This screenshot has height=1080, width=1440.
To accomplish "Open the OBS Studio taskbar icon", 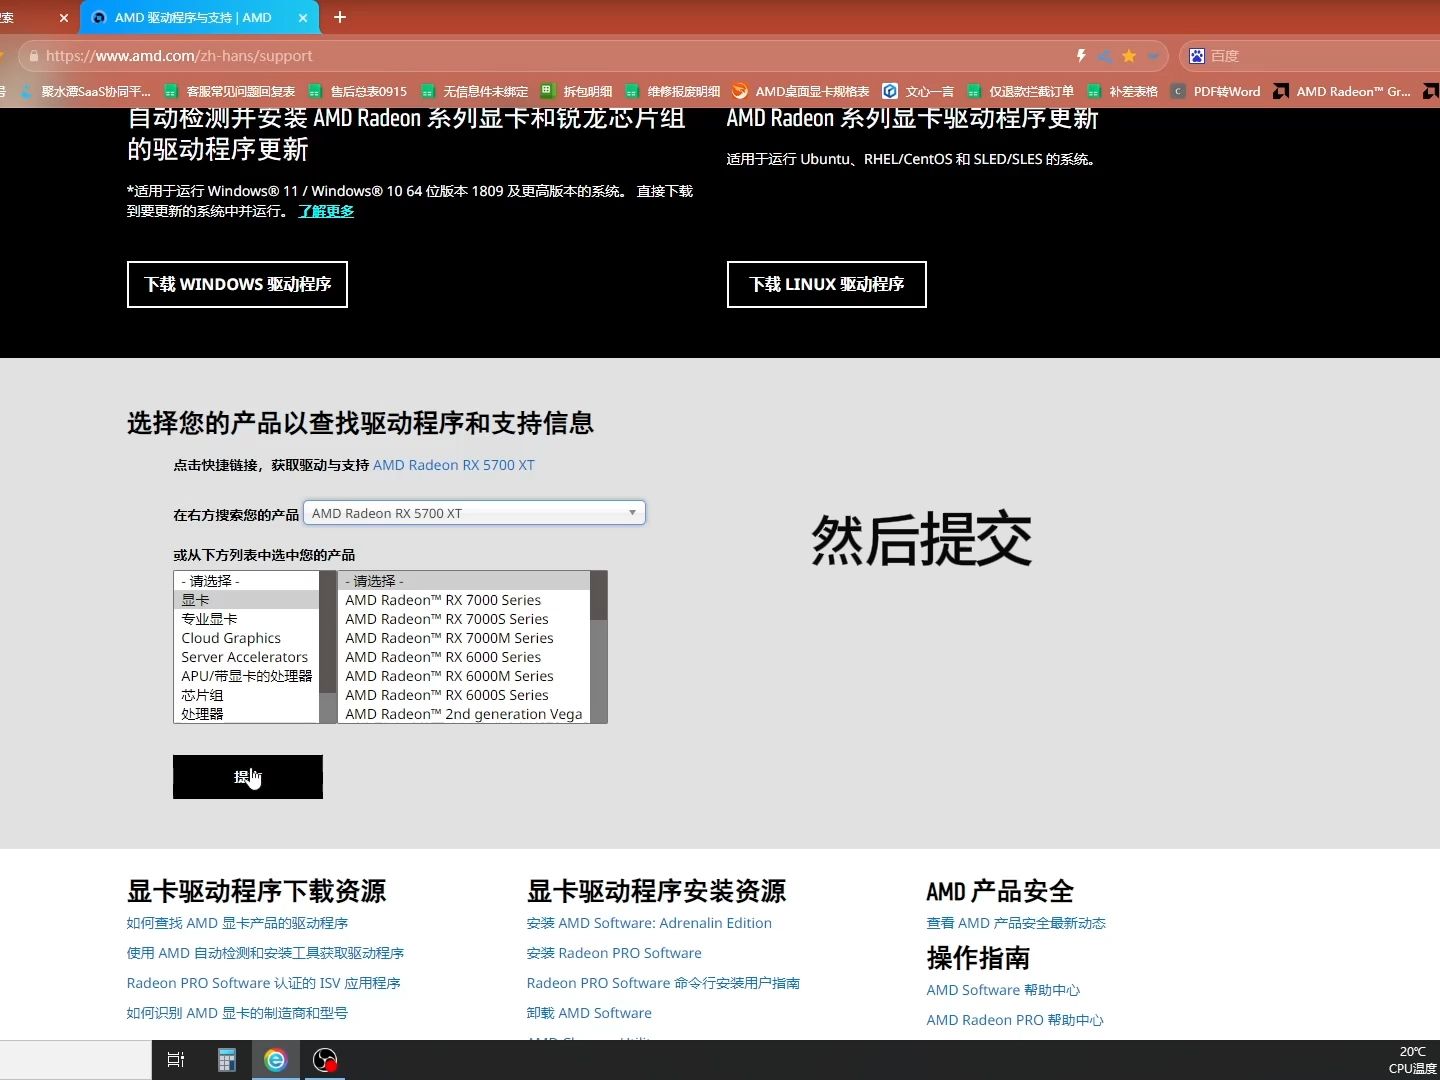I will click(325, 1060).
